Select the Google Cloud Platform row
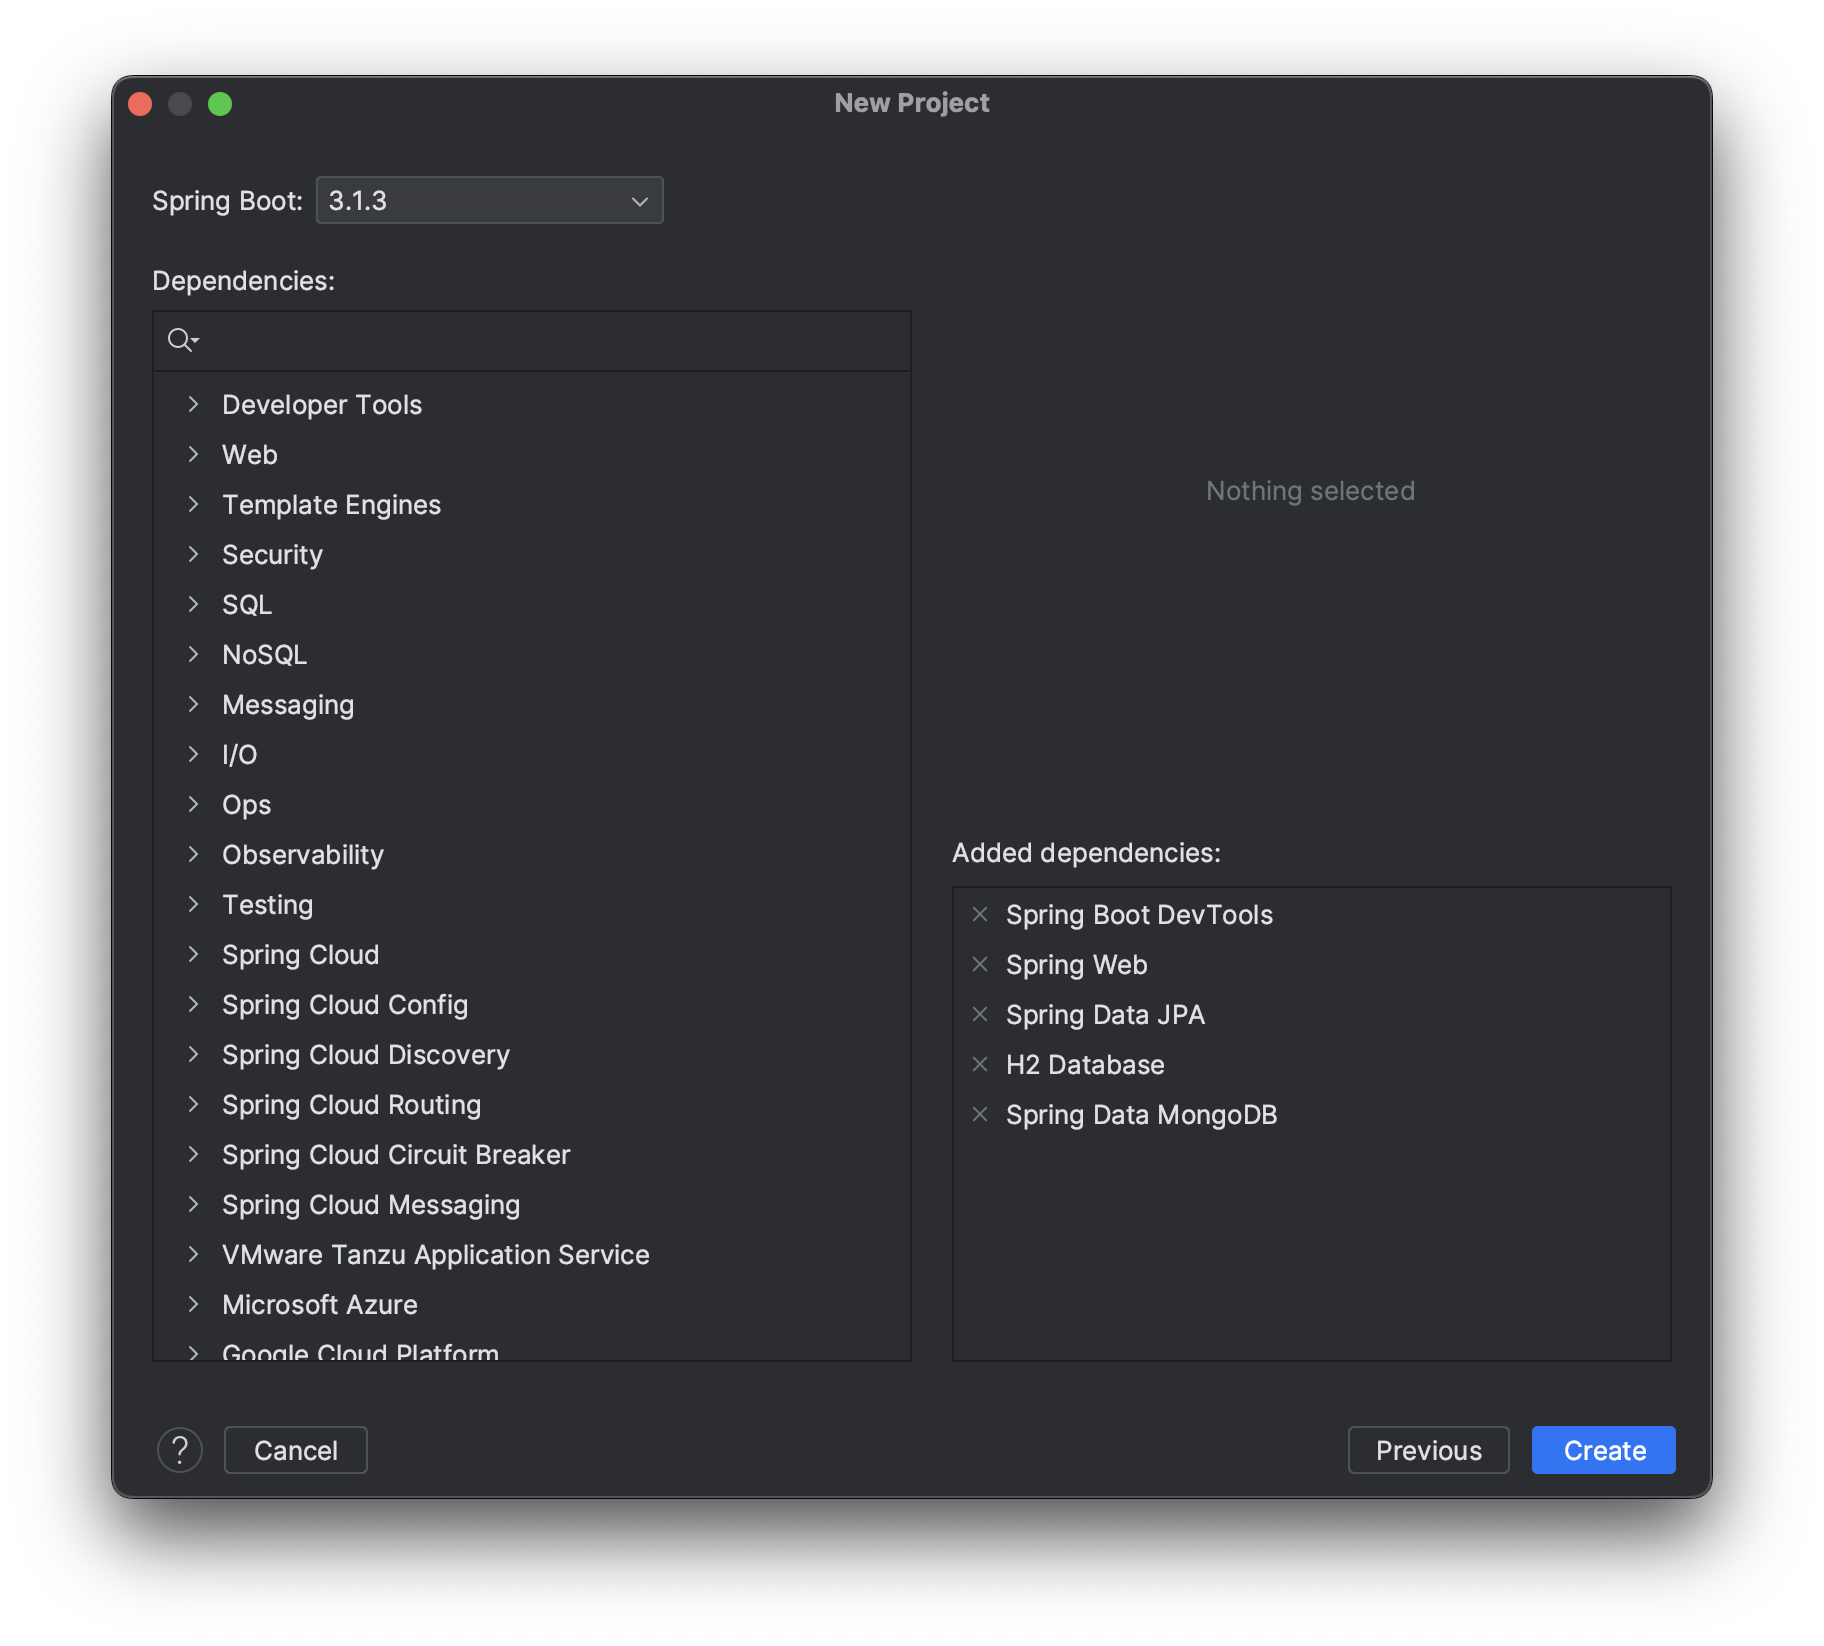1824x1646 pixels. coord(532,1347)
